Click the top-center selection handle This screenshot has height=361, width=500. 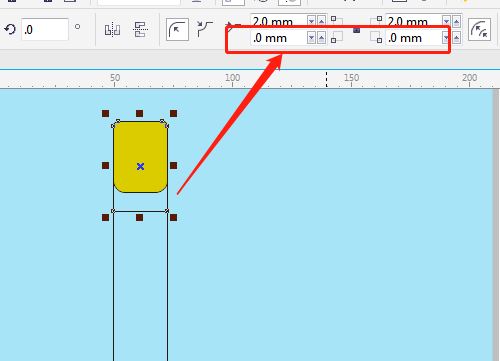(x=140, y=114)
